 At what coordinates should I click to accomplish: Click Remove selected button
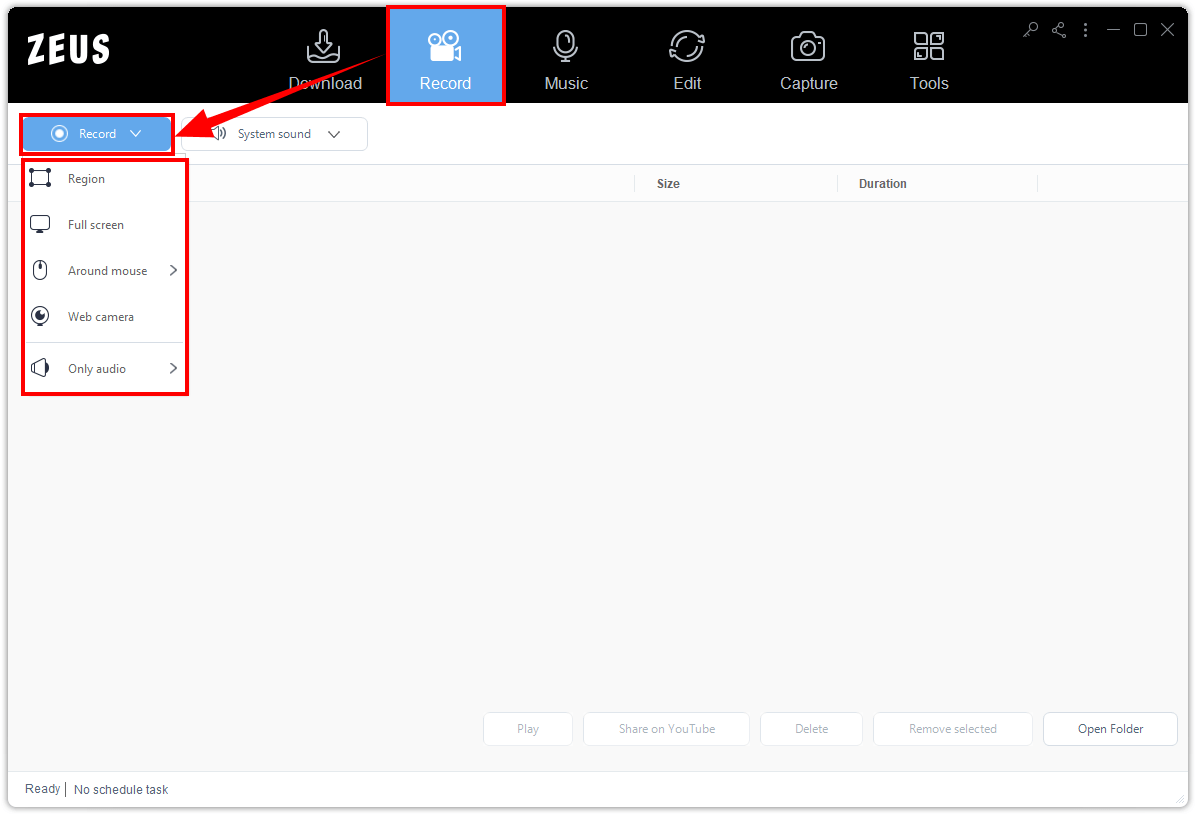953,729
